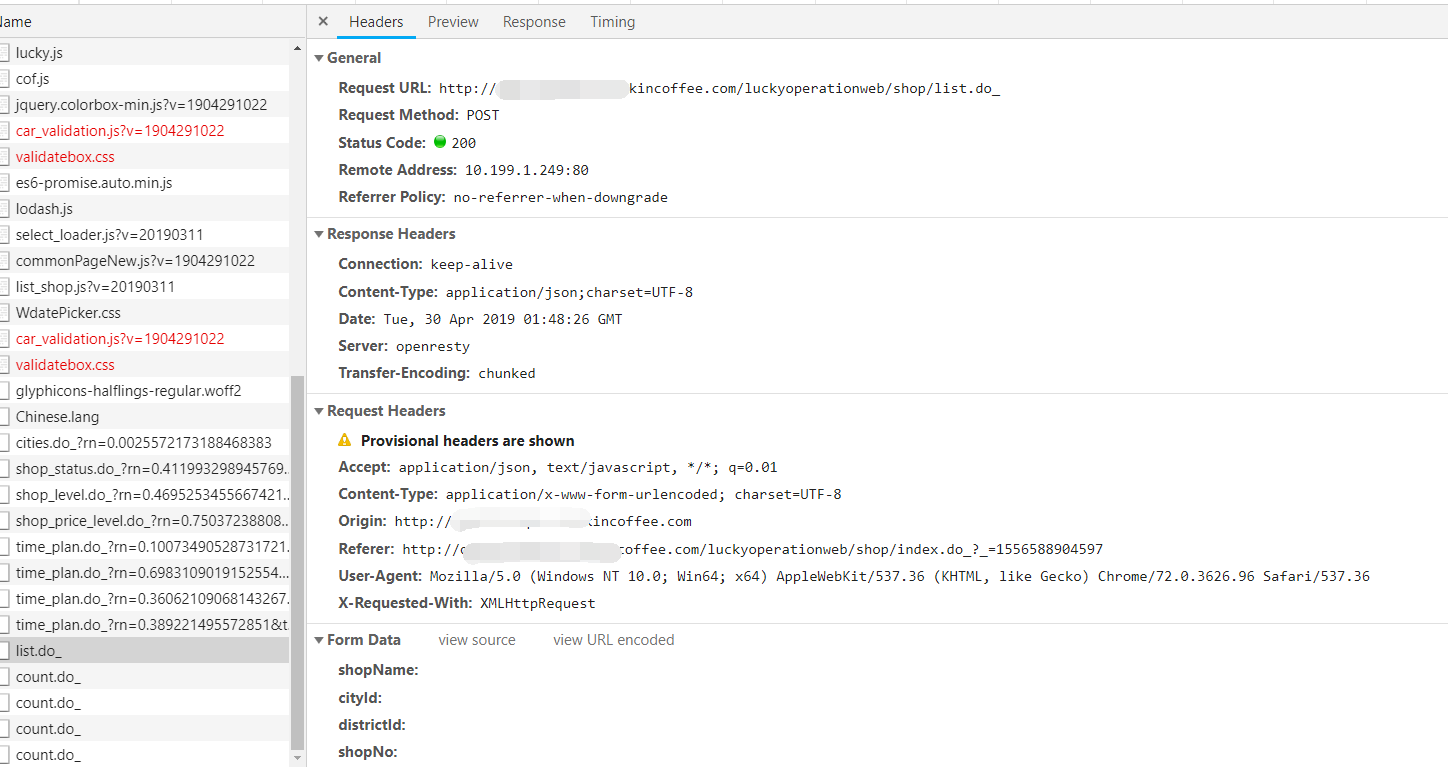This screenshot has height=767, width=1448.
Task: Select time_plan.do request with rn=0.3606210
Action: [144, 598]
